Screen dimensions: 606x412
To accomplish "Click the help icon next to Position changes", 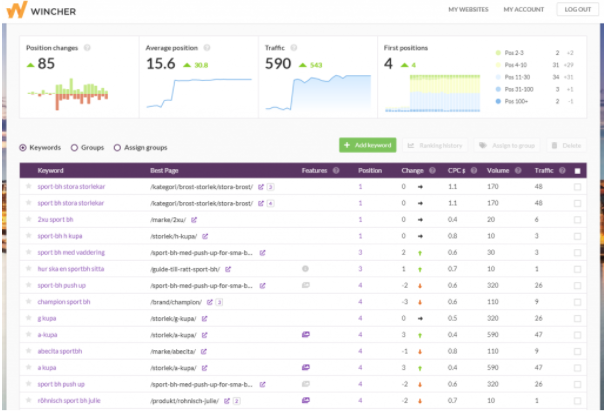I will (x=87, y=48).
